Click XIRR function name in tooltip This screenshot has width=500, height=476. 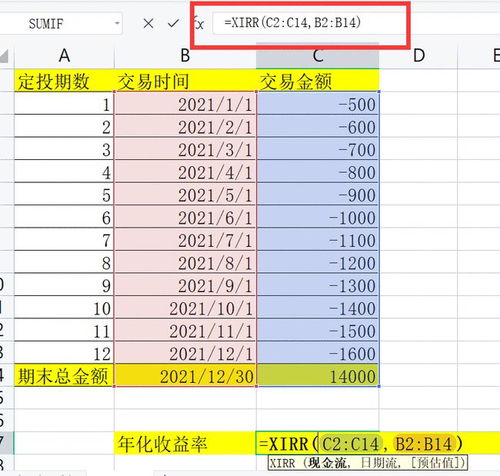point(282,463)
